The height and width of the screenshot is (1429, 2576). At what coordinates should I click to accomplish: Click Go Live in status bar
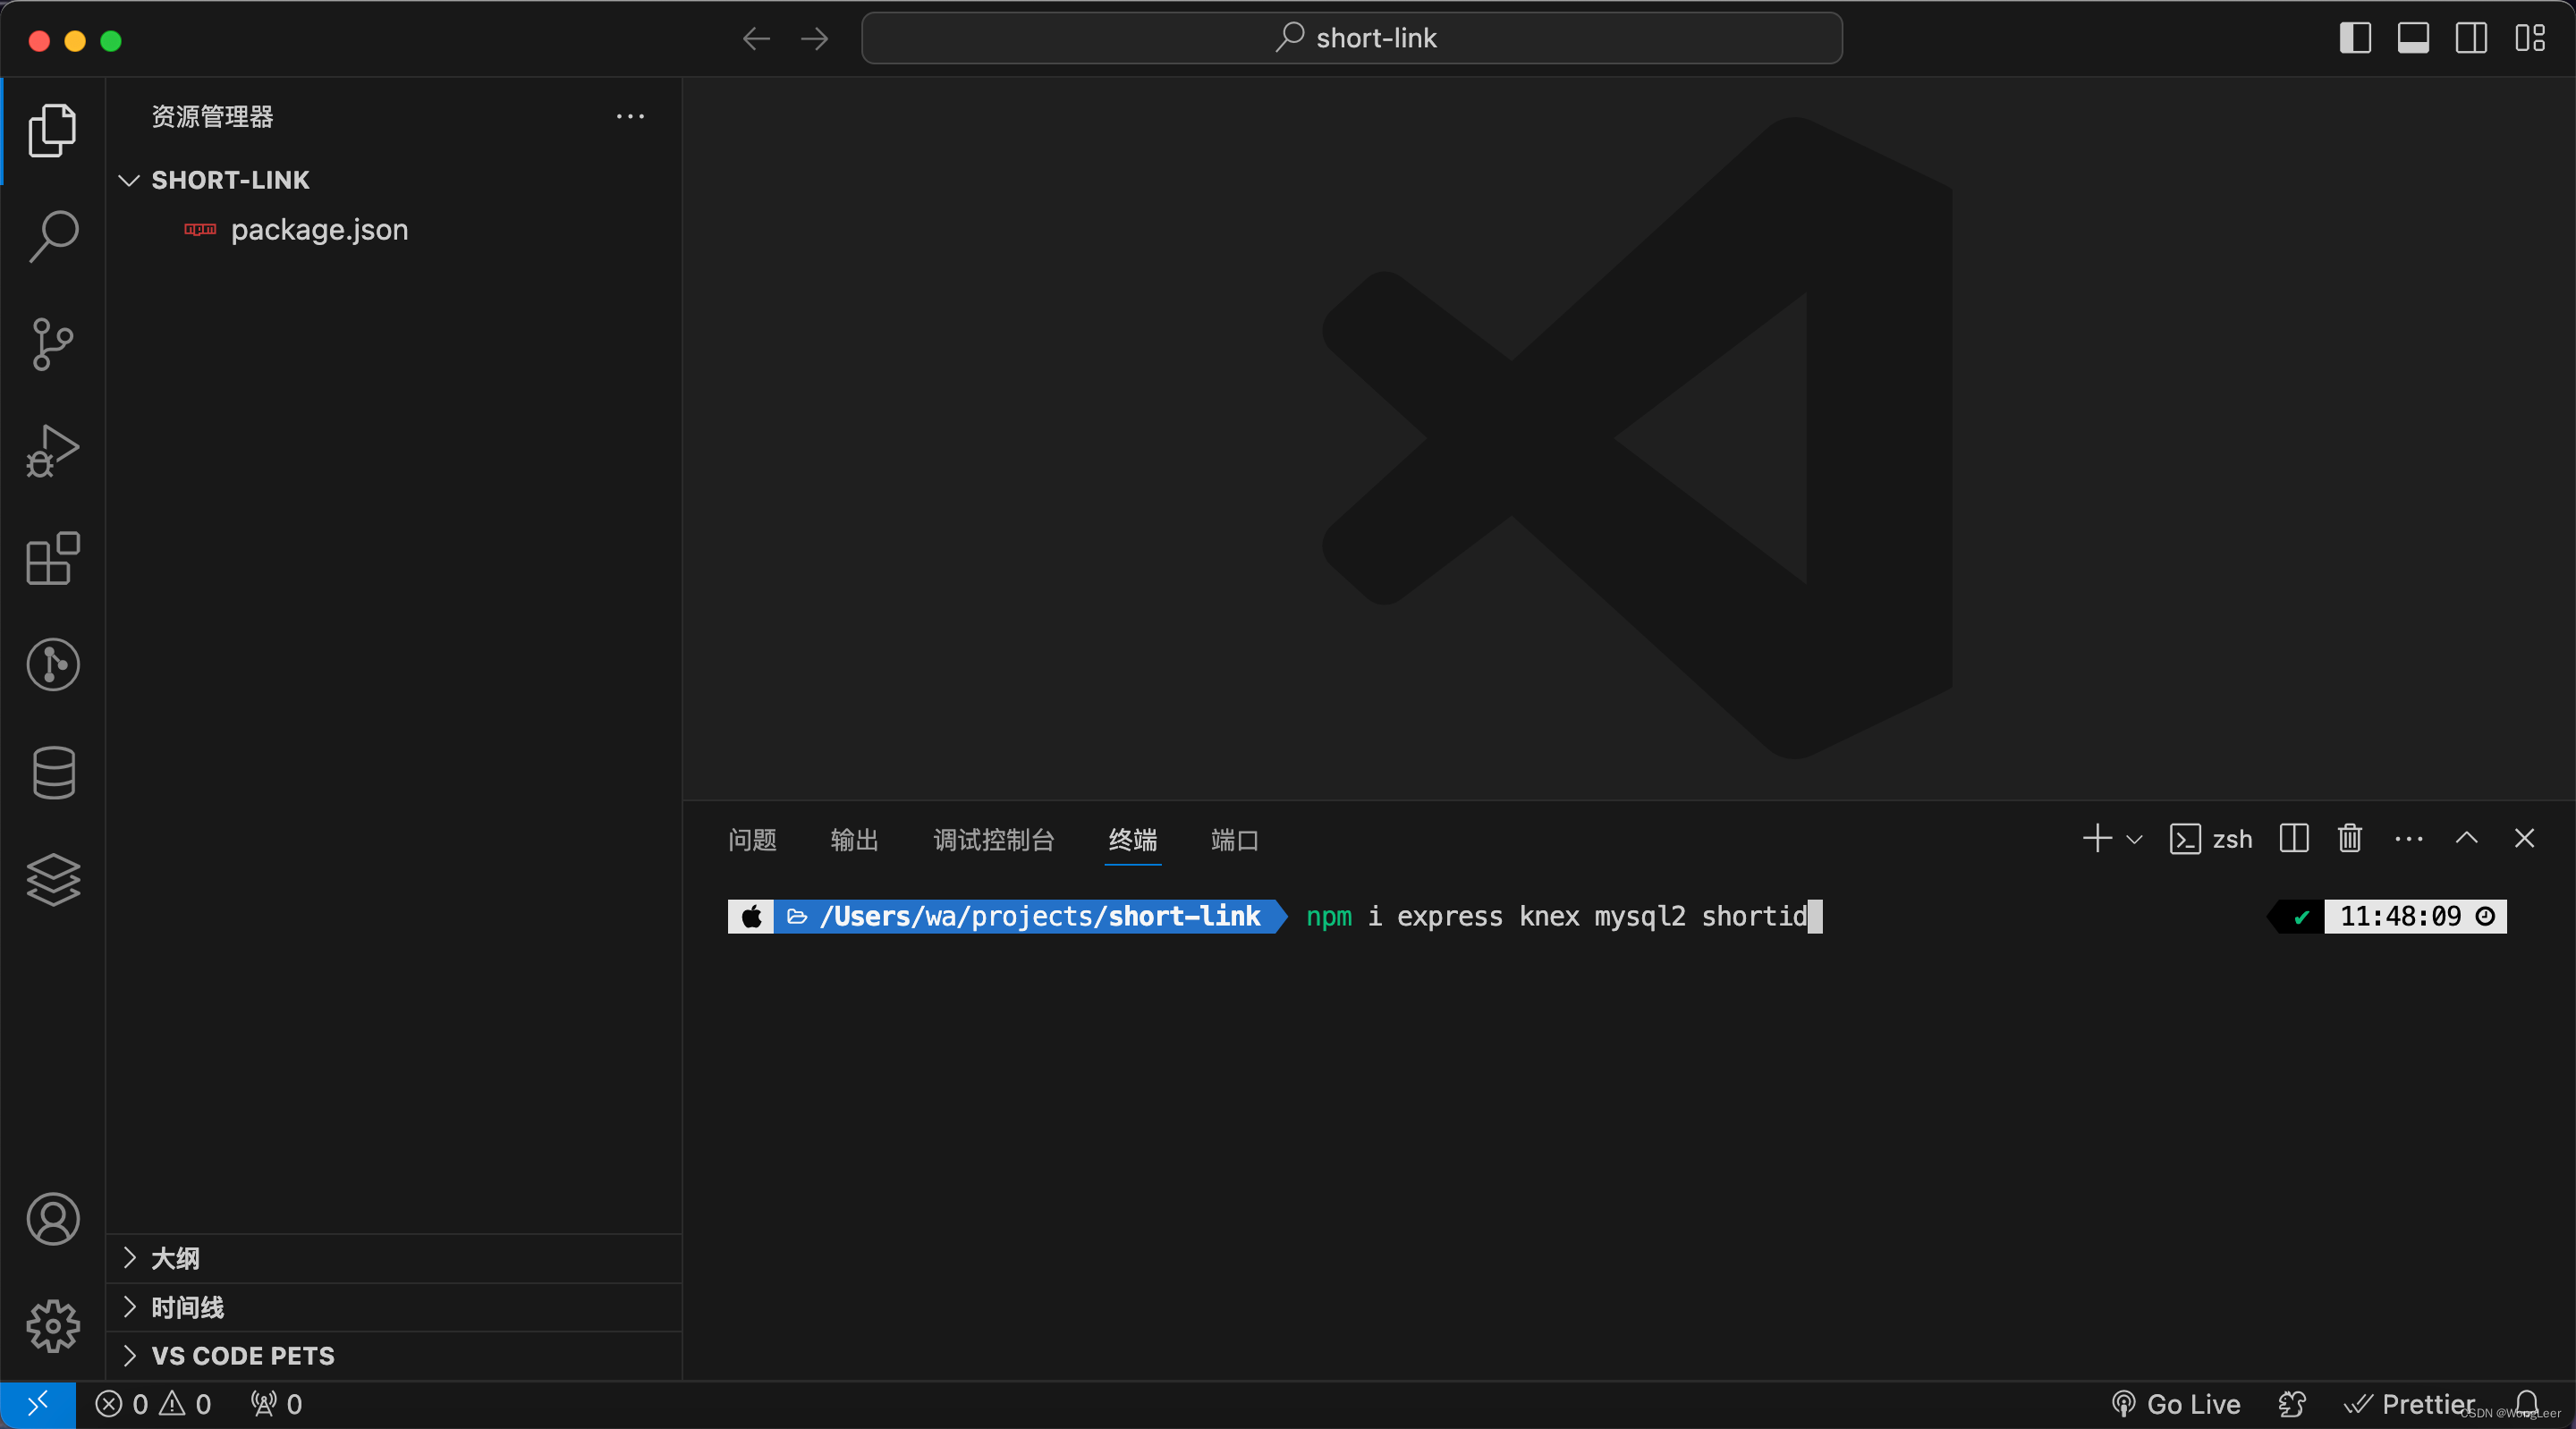coord(2177,1404)
